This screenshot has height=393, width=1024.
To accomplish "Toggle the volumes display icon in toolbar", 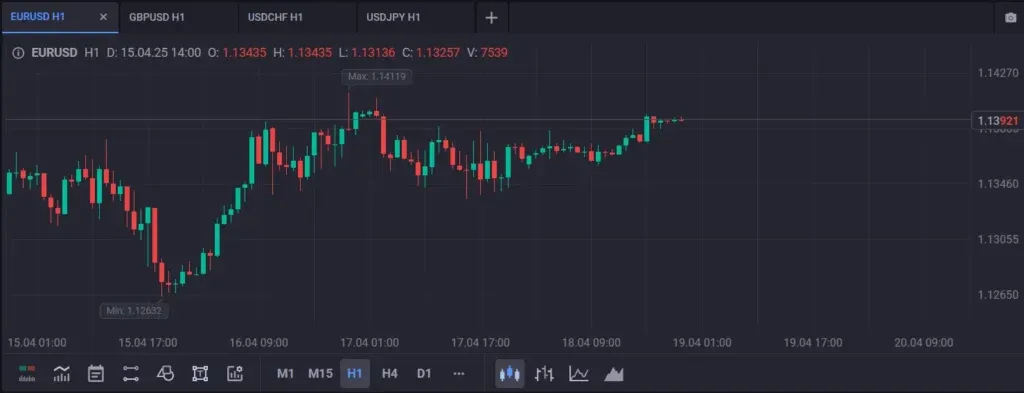I will click(x=27, y=373).
